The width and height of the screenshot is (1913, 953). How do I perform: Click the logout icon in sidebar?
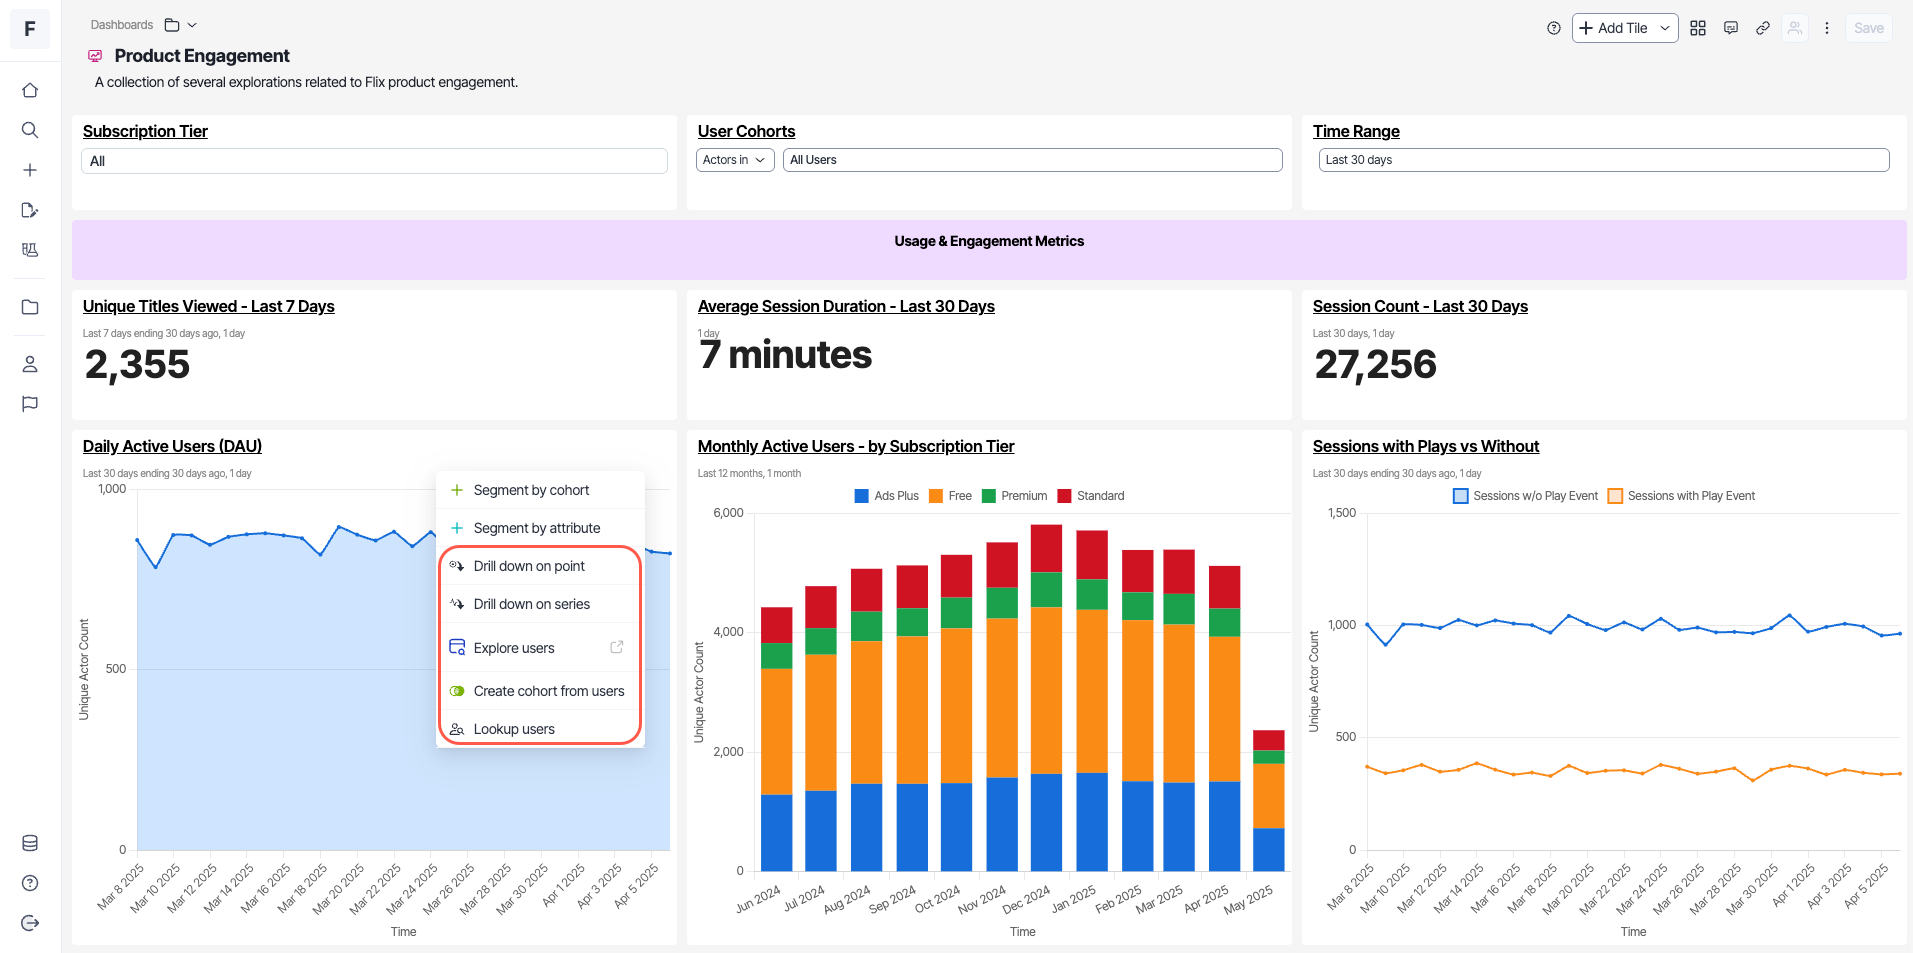tap(30, 923)
